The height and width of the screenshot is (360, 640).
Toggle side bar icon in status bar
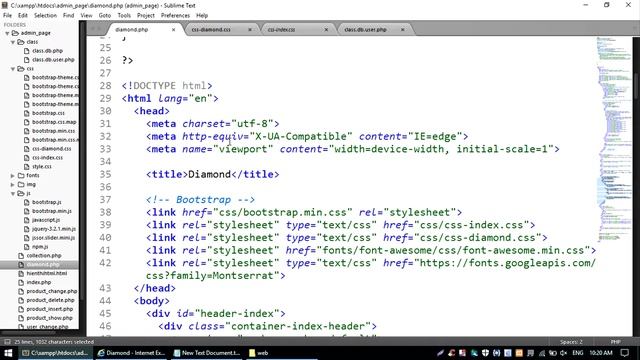[7, 342]
